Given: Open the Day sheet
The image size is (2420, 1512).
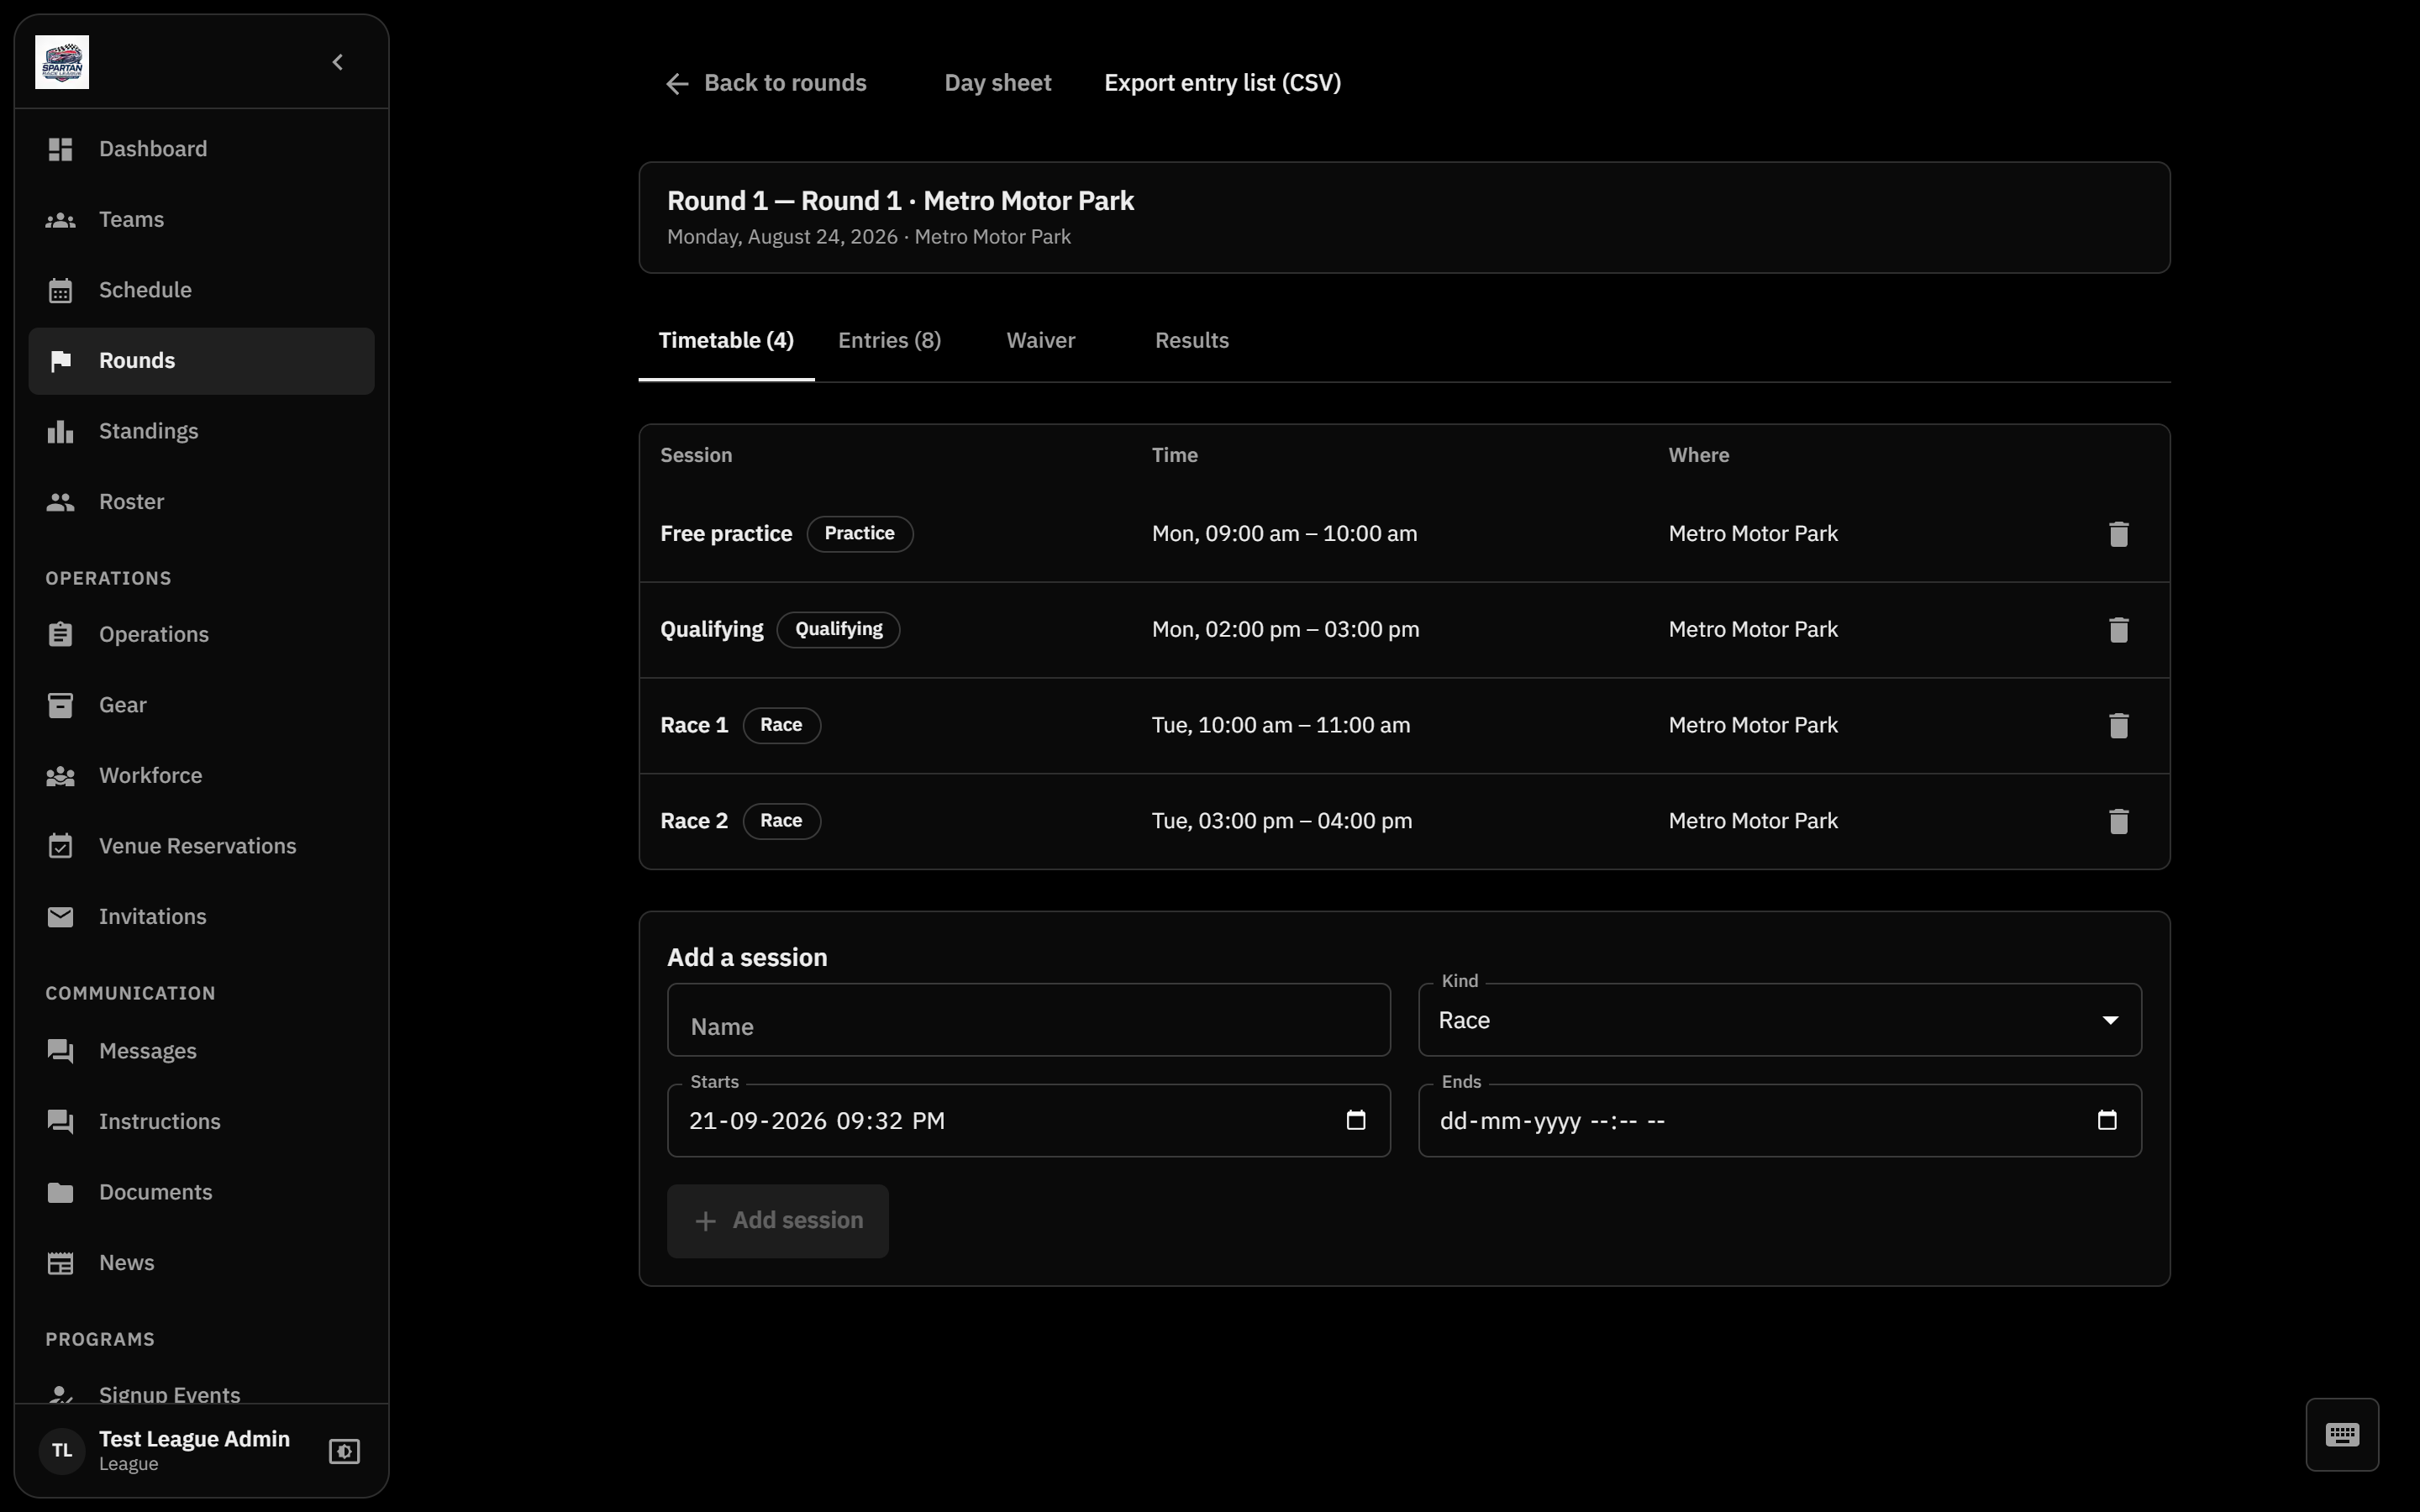Looking at the screenshot, I should click(x=997, y=83).
